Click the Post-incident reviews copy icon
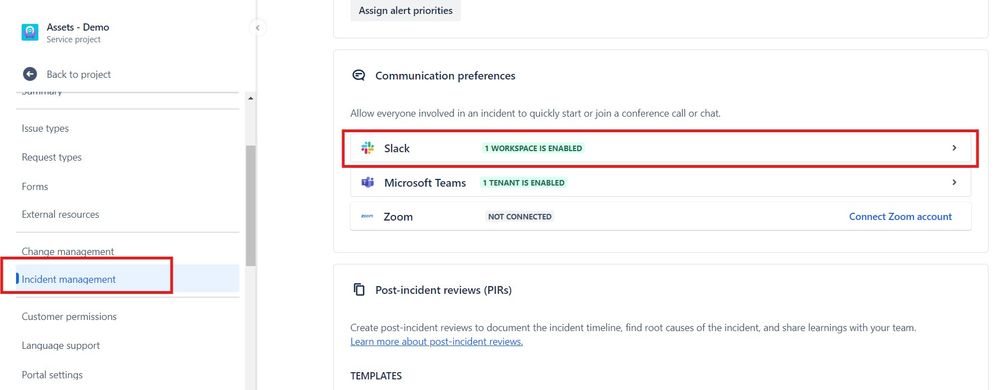Viewport: 998px width, 390px height. 359,290
